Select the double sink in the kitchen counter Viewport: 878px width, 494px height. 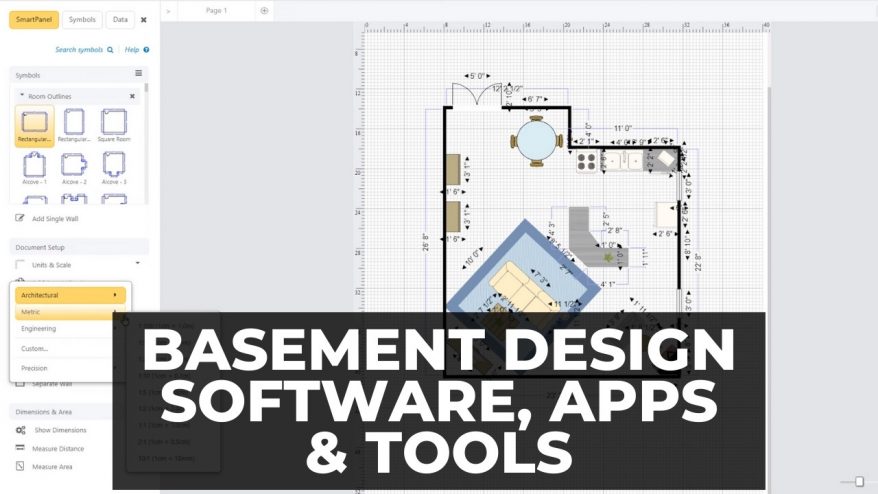[624, 161]
